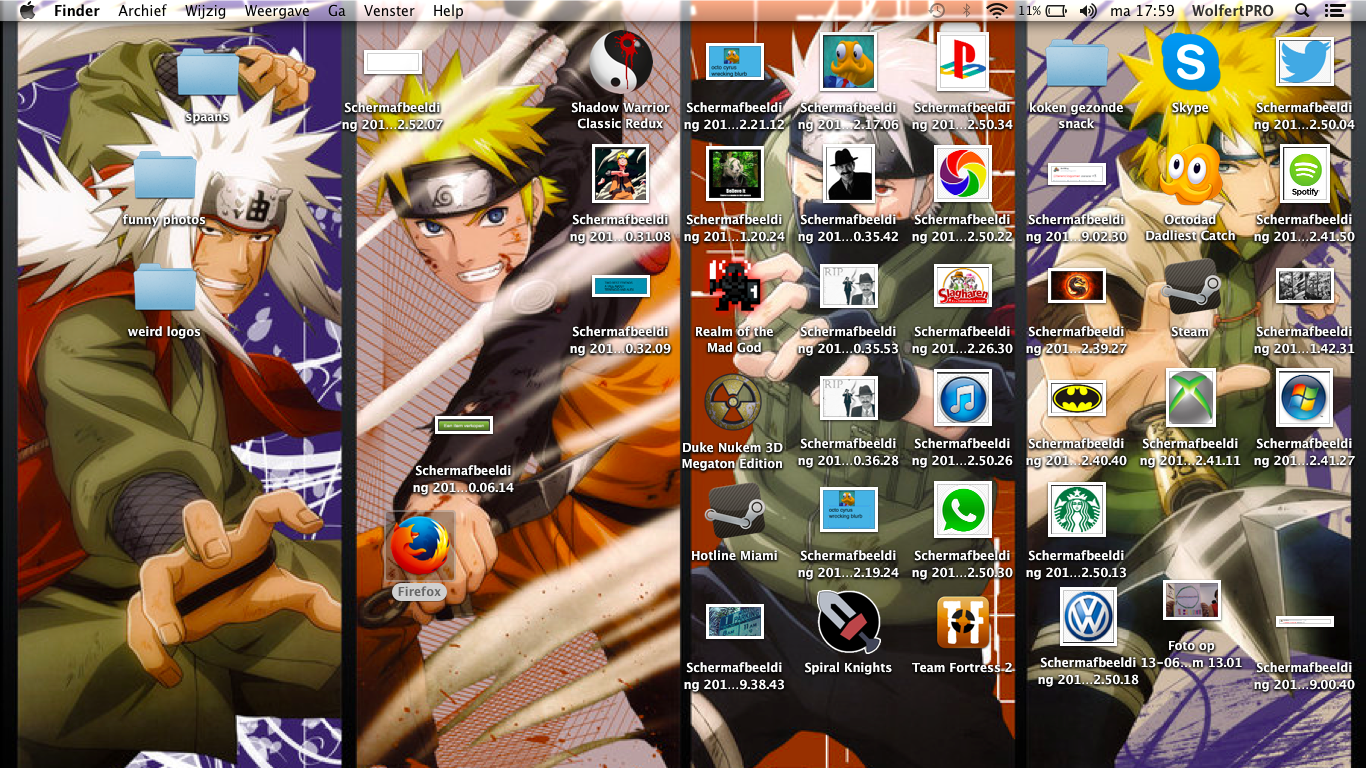The width and height of the screenshot is (1366, 768).
Task: Click the Apple menu logo
Action: (x=27, y=11)
